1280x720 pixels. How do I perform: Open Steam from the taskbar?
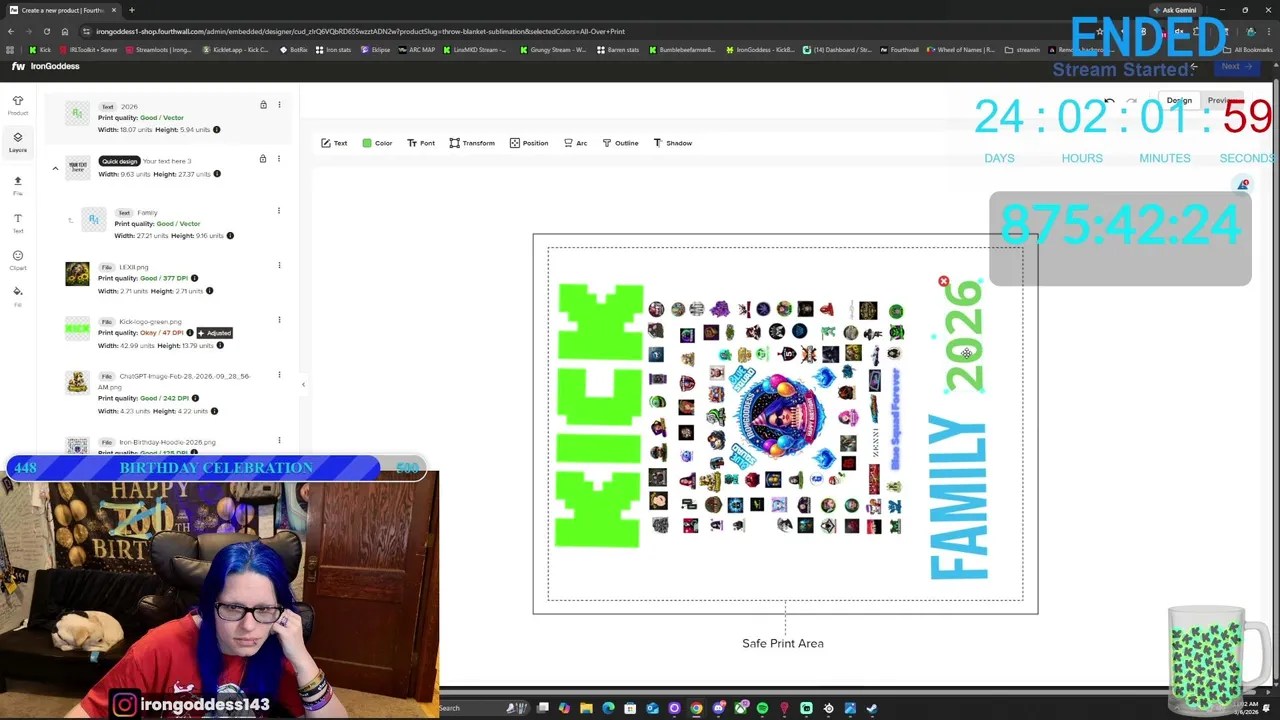coord(872,708)
